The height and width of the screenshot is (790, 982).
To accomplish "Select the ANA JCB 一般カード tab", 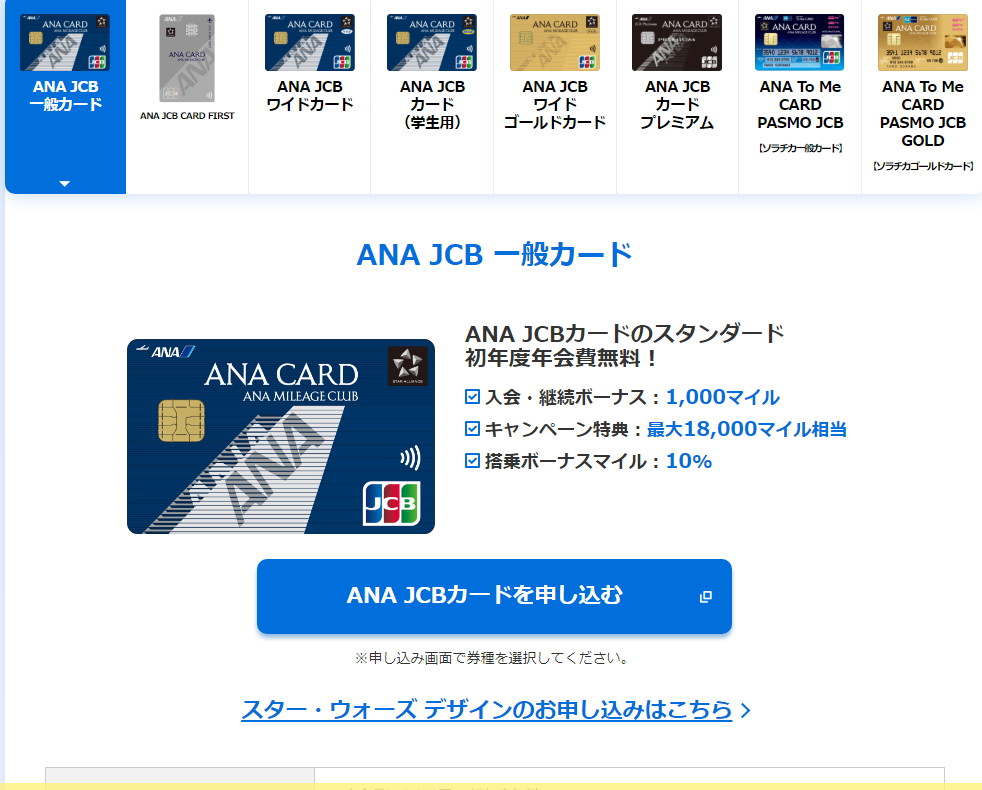I will click(x=65, y=96).
